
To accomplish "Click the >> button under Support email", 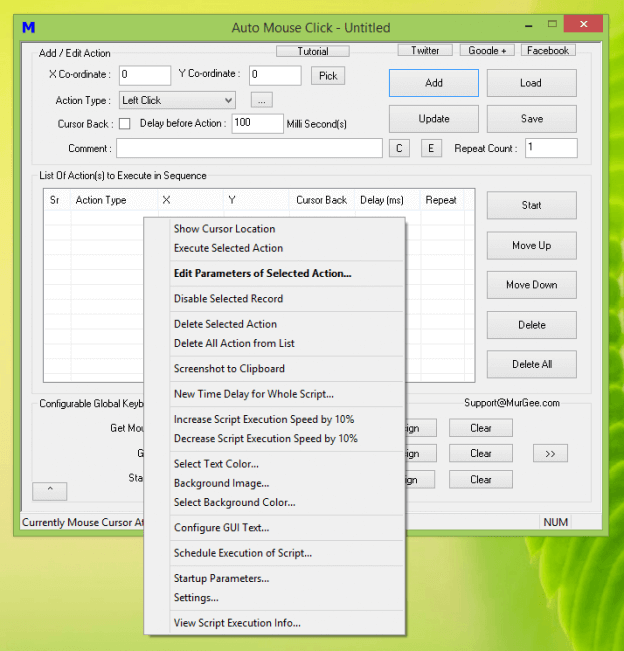I will tap(549, 453).
